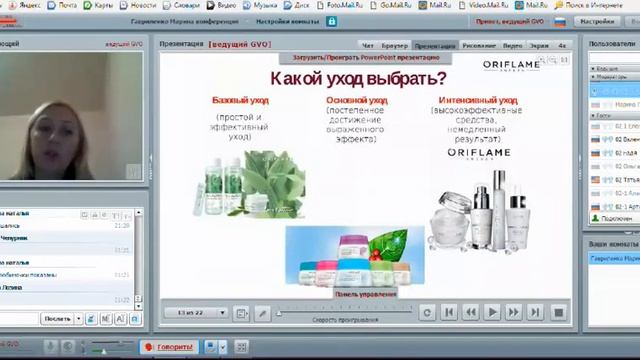The image size is (640, 360).
Task: Open the "Foto.Mail.Ru" bookmark
Action: (x=340, y=6)
